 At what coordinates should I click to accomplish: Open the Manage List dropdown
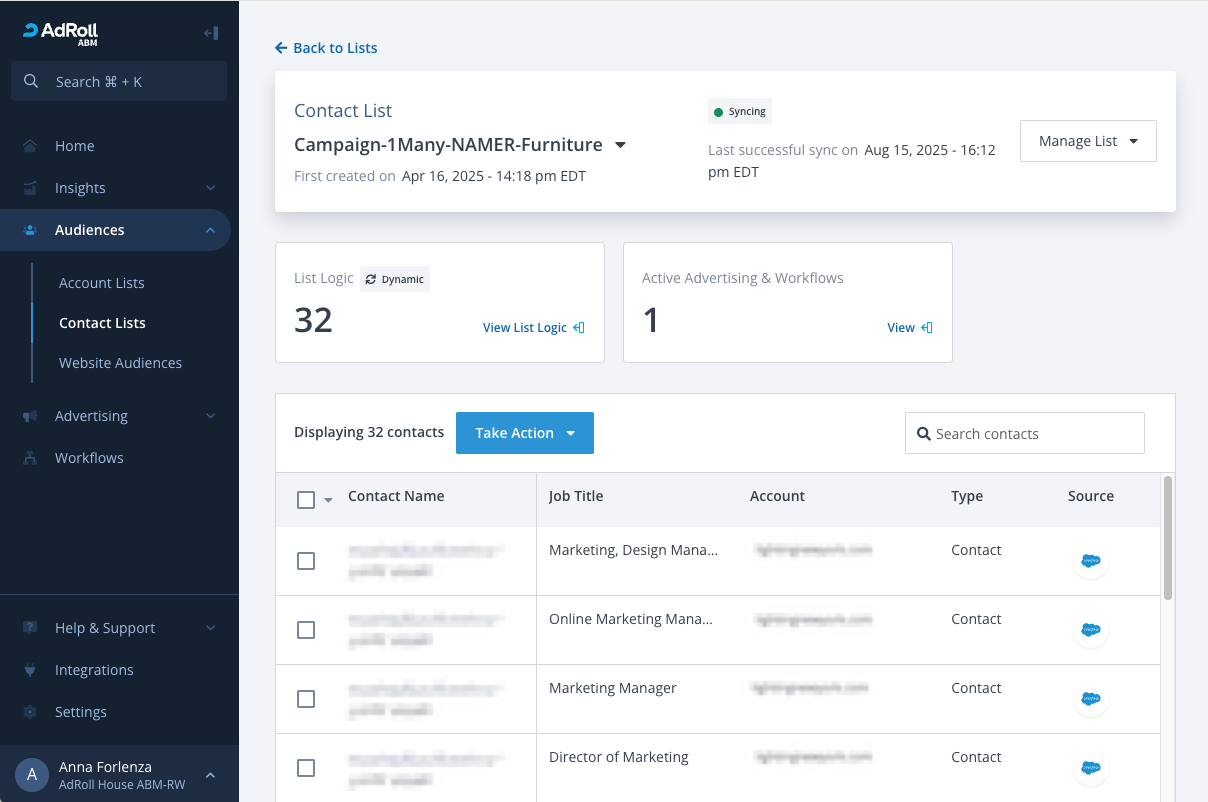1088,141
